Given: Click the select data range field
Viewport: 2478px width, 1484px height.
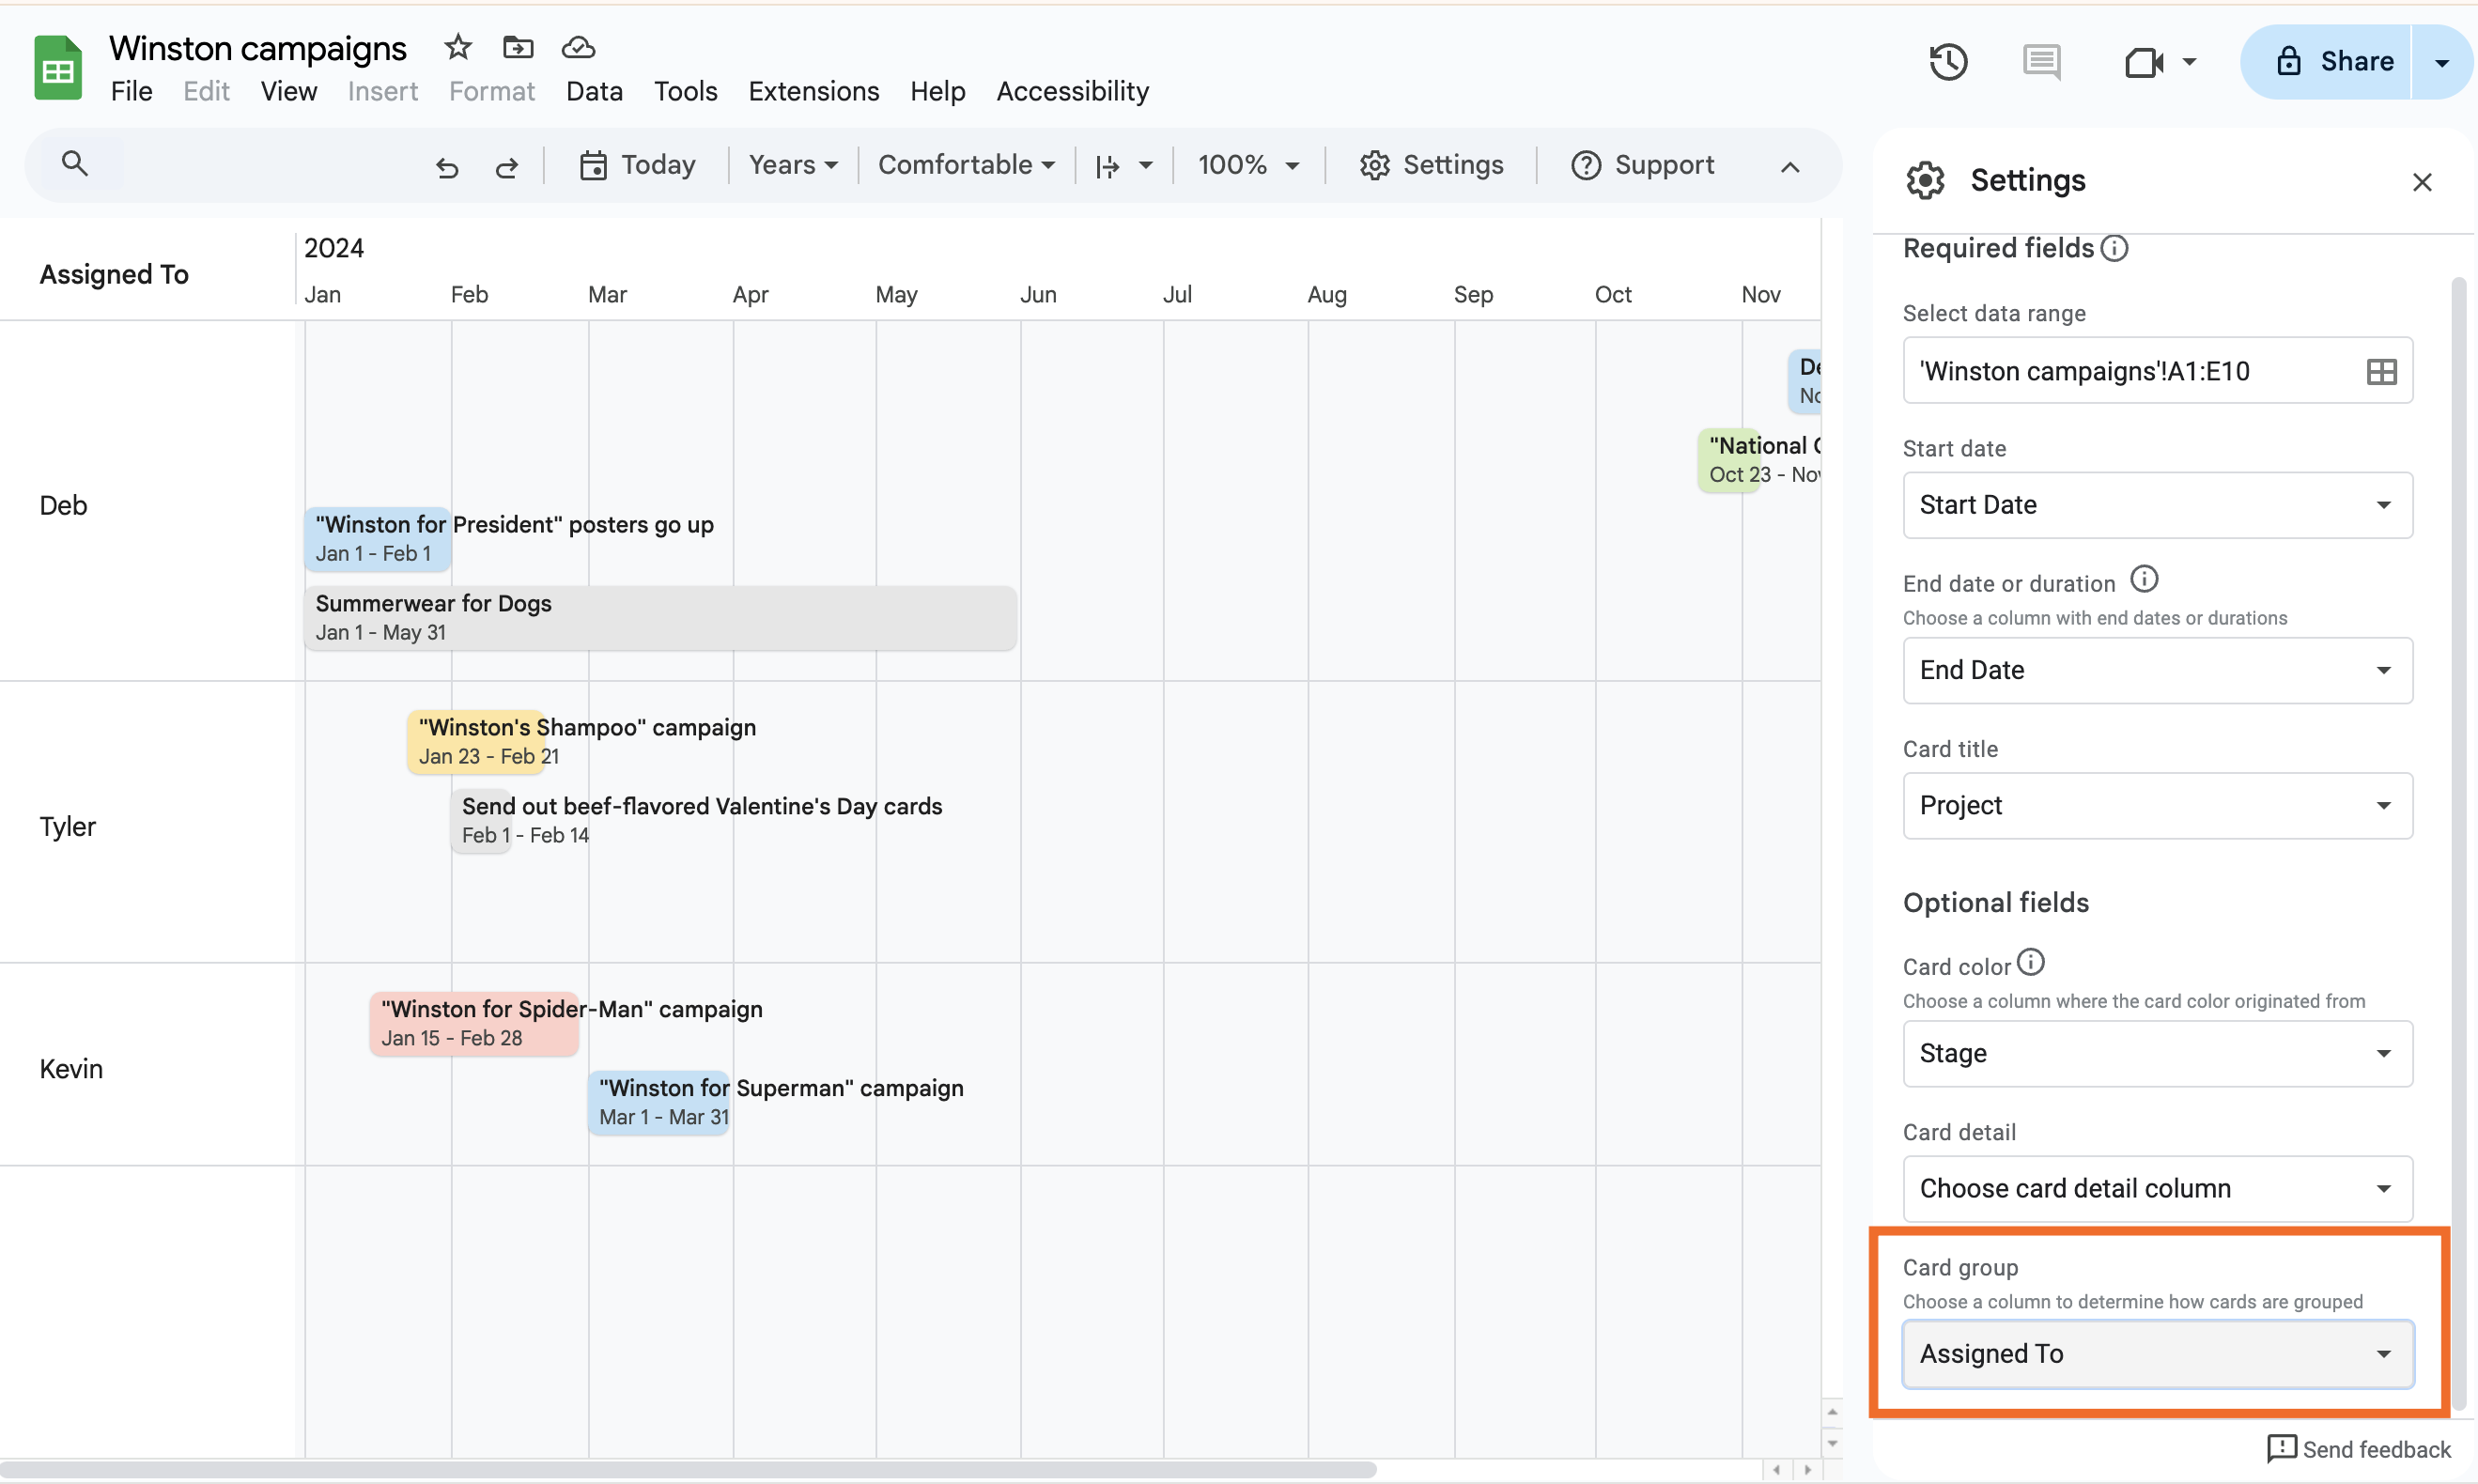Looking at the screenshot, I should tap(2157, 371).
